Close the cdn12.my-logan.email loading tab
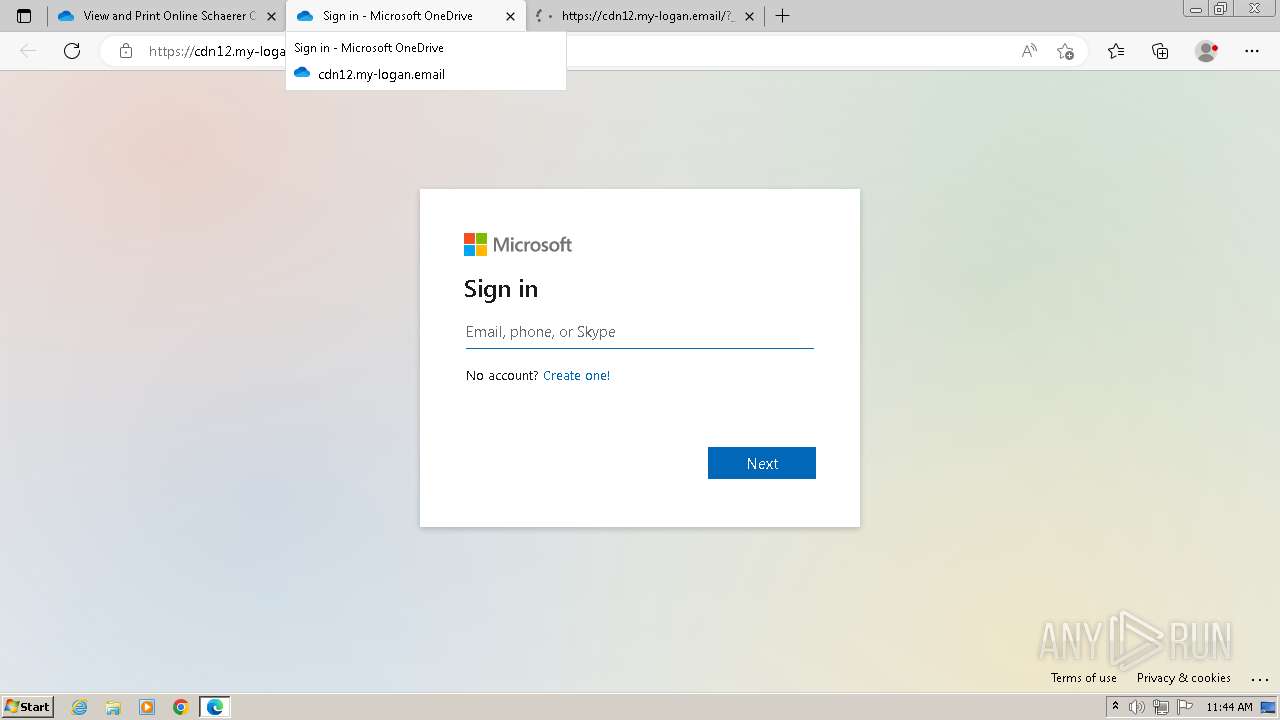Viewport: 1280px width, 720px height. tap(748, 16)
